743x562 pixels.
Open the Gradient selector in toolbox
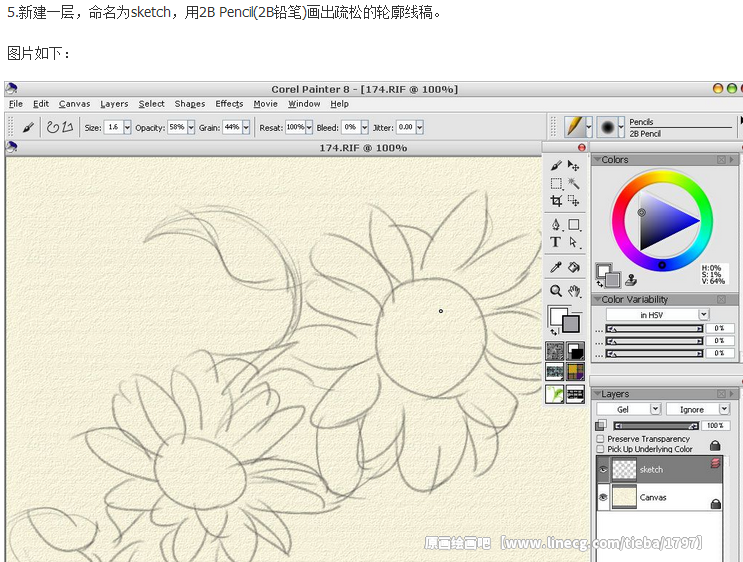[575, 351]
